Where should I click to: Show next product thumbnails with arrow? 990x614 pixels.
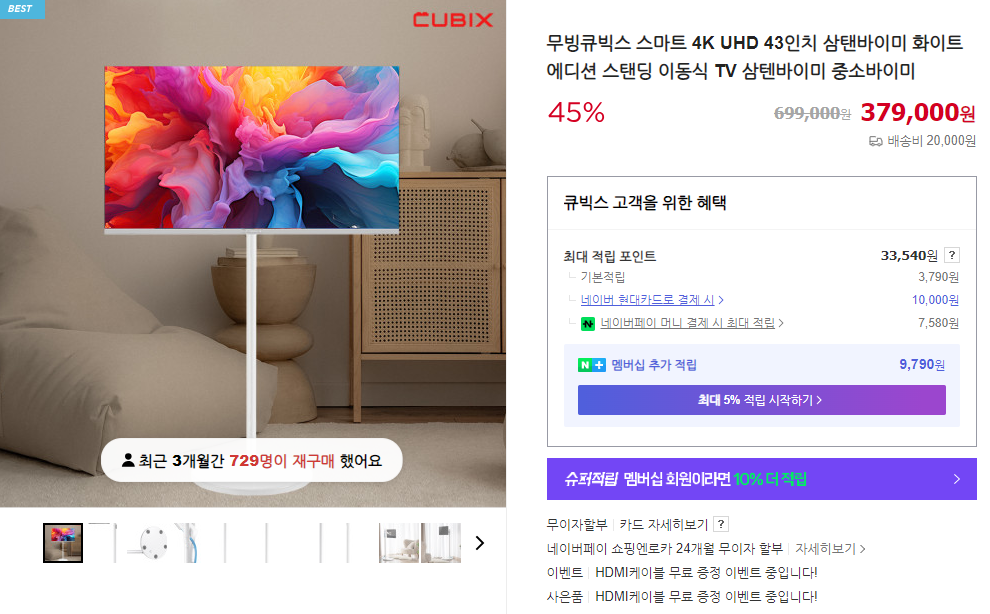[x=480, y=543]
